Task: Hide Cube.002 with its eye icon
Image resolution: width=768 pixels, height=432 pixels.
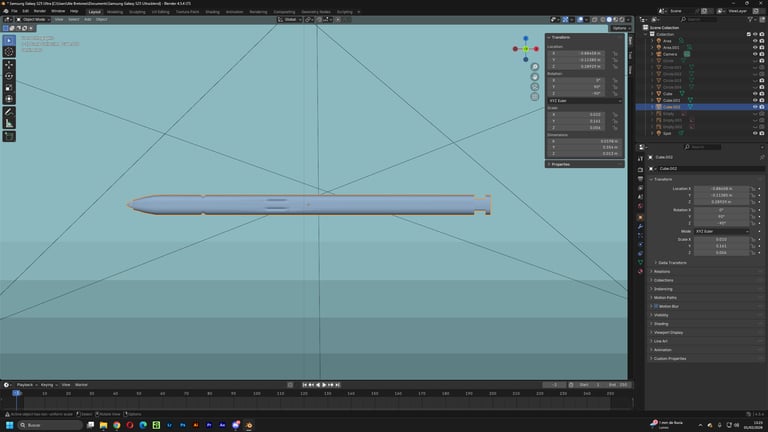Action: coord(755,107)
